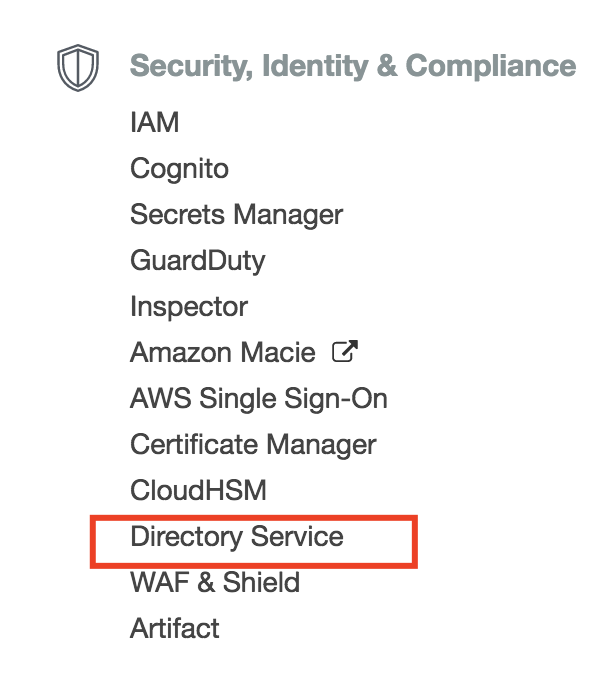Select Artifact at the bottom of the list
This screenshot has height=688, width=608.
coord(174,629)
